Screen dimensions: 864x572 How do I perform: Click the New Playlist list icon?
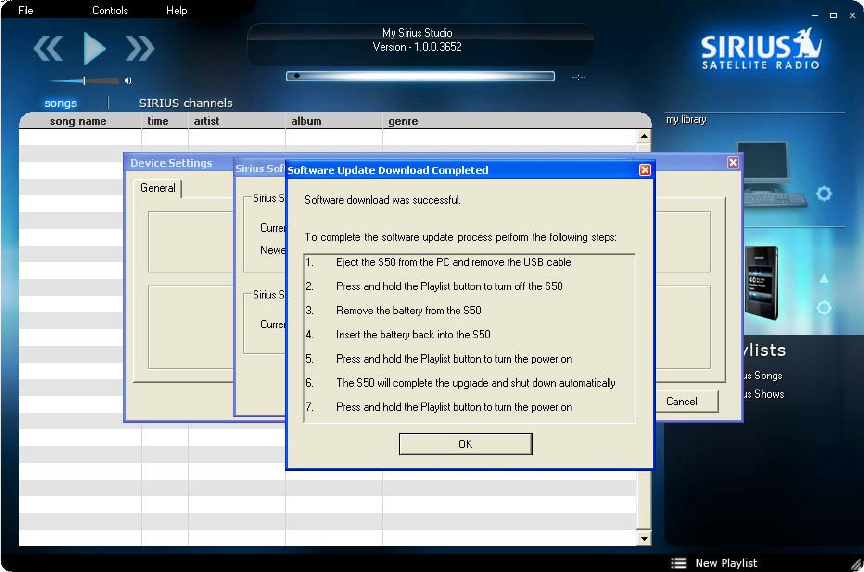[x=679, y=563]
